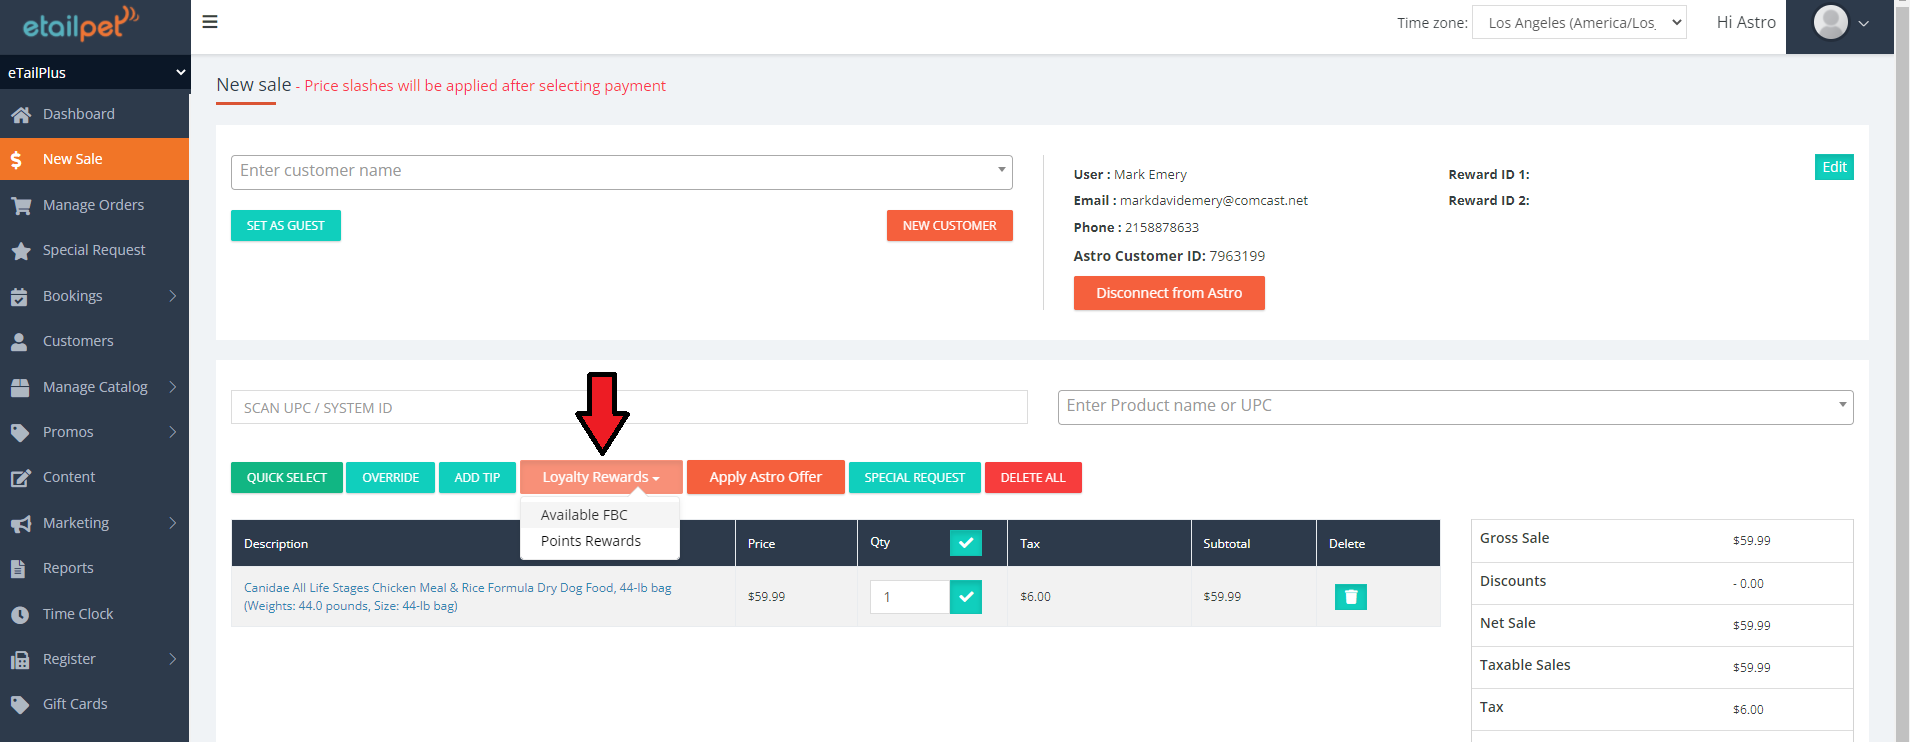This screenshot has width=1910, height=742.
Task: Click the trash icon to delete item
Action: [1350, 597]
